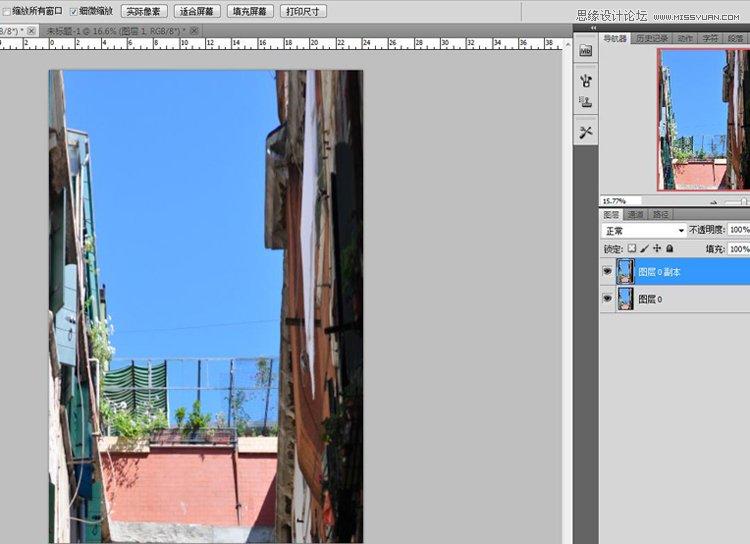Viewport: 750px width, 544px height.
Task: Toggle visibility of the 图层 0 layer
Action: (x=607, y=299)
